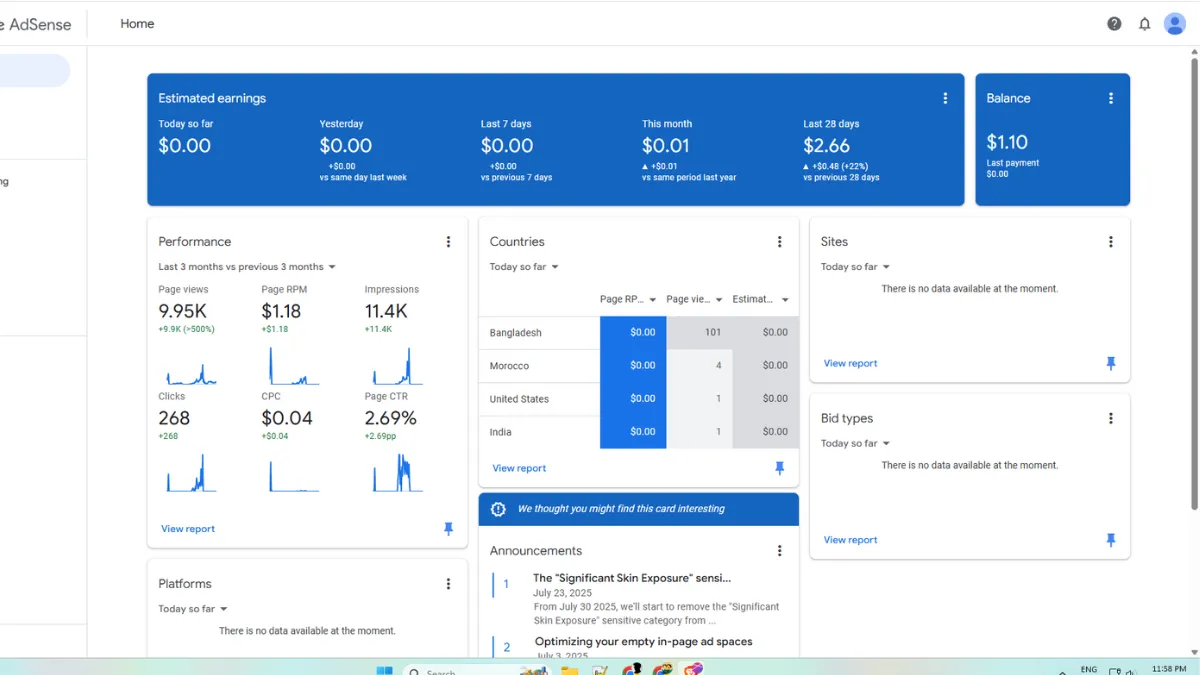Open Balance card three-dot menu
Image resolution: width=1200 pixels, height=675 pixels.
pos(1110,98)
